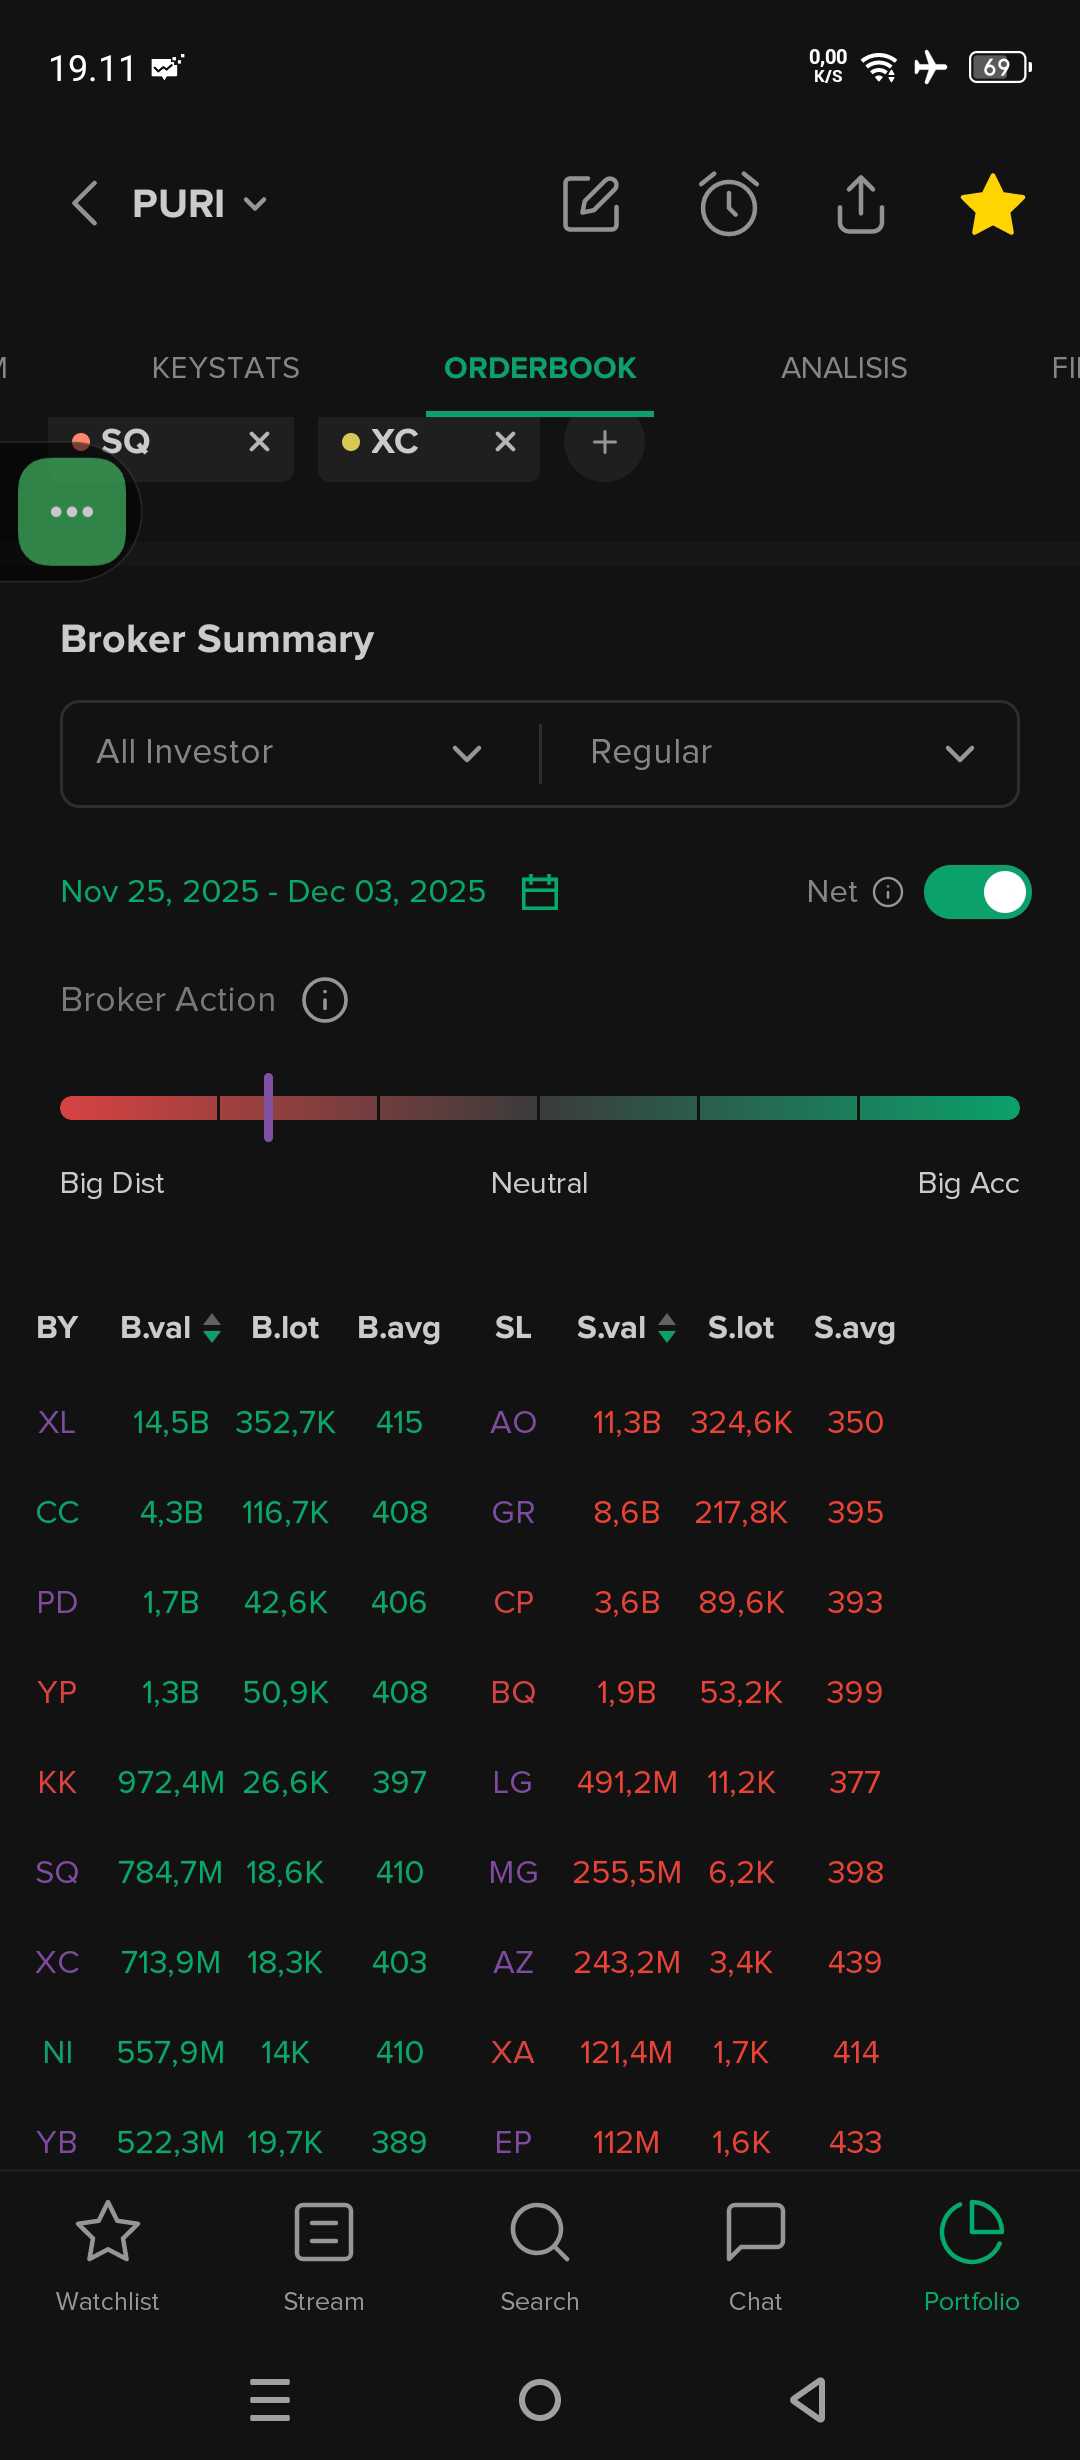Open the price alert clock icon
Image resolution: width=1080 pixels, height=2460 pixels.
pyautogui.click(x=728, y=204)
